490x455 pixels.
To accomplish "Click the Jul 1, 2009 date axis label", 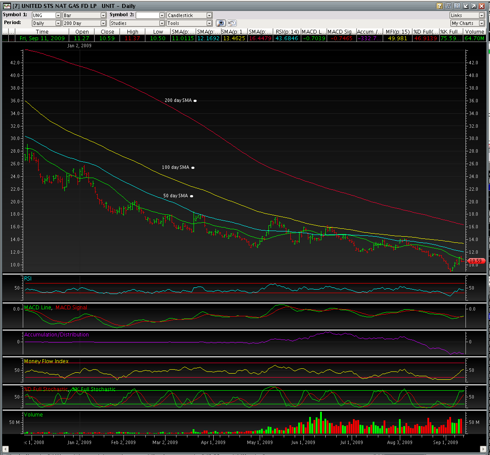I will click(351, 442).
